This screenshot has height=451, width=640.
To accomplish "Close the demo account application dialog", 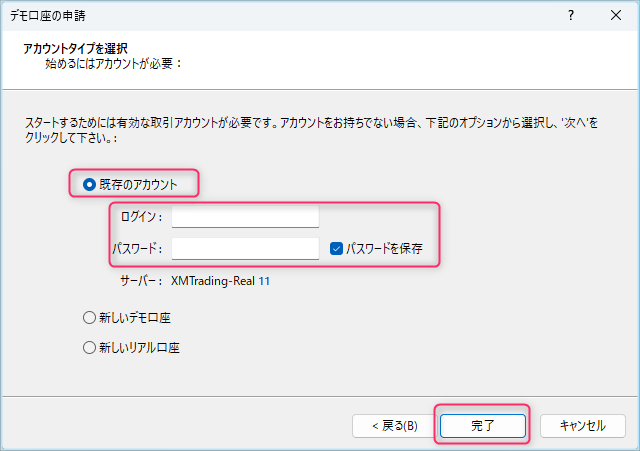I will (616, 15).
